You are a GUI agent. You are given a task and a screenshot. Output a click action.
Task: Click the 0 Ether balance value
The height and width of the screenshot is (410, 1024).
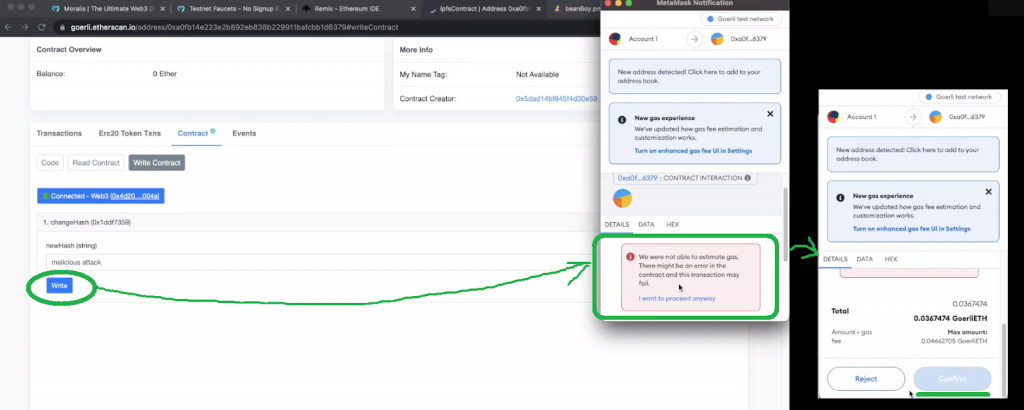165,74
